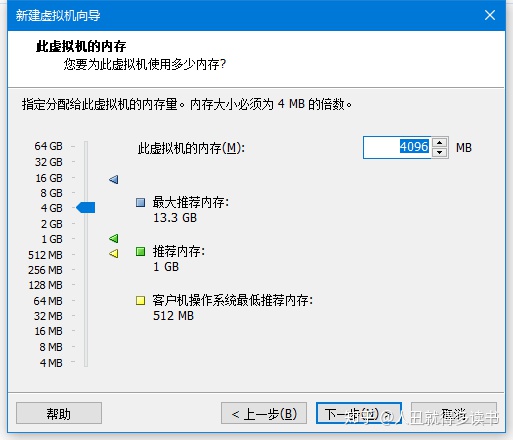Click the 32 MB scale label

[48, 316]
